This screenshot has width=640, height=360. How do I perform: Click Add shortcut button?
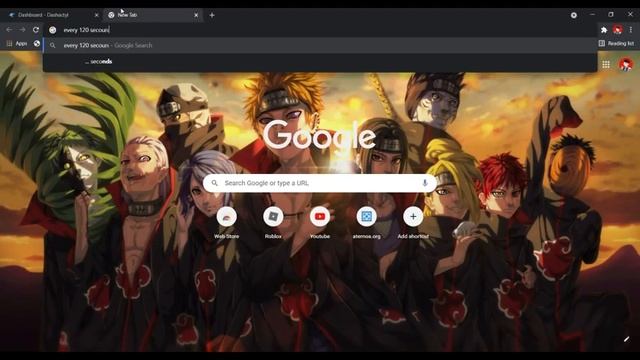tap(413, 222)
